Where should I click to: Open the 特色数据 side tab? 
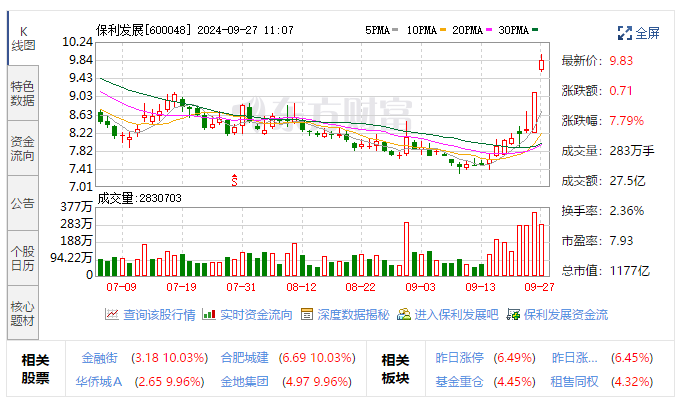click(x=22, y=93)
